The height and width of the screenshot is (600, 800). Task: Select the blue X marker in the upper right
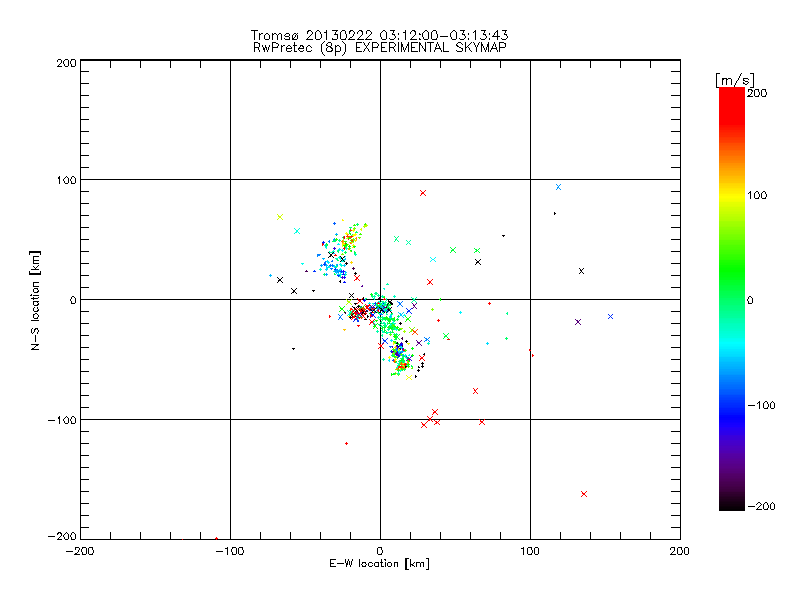558,187
